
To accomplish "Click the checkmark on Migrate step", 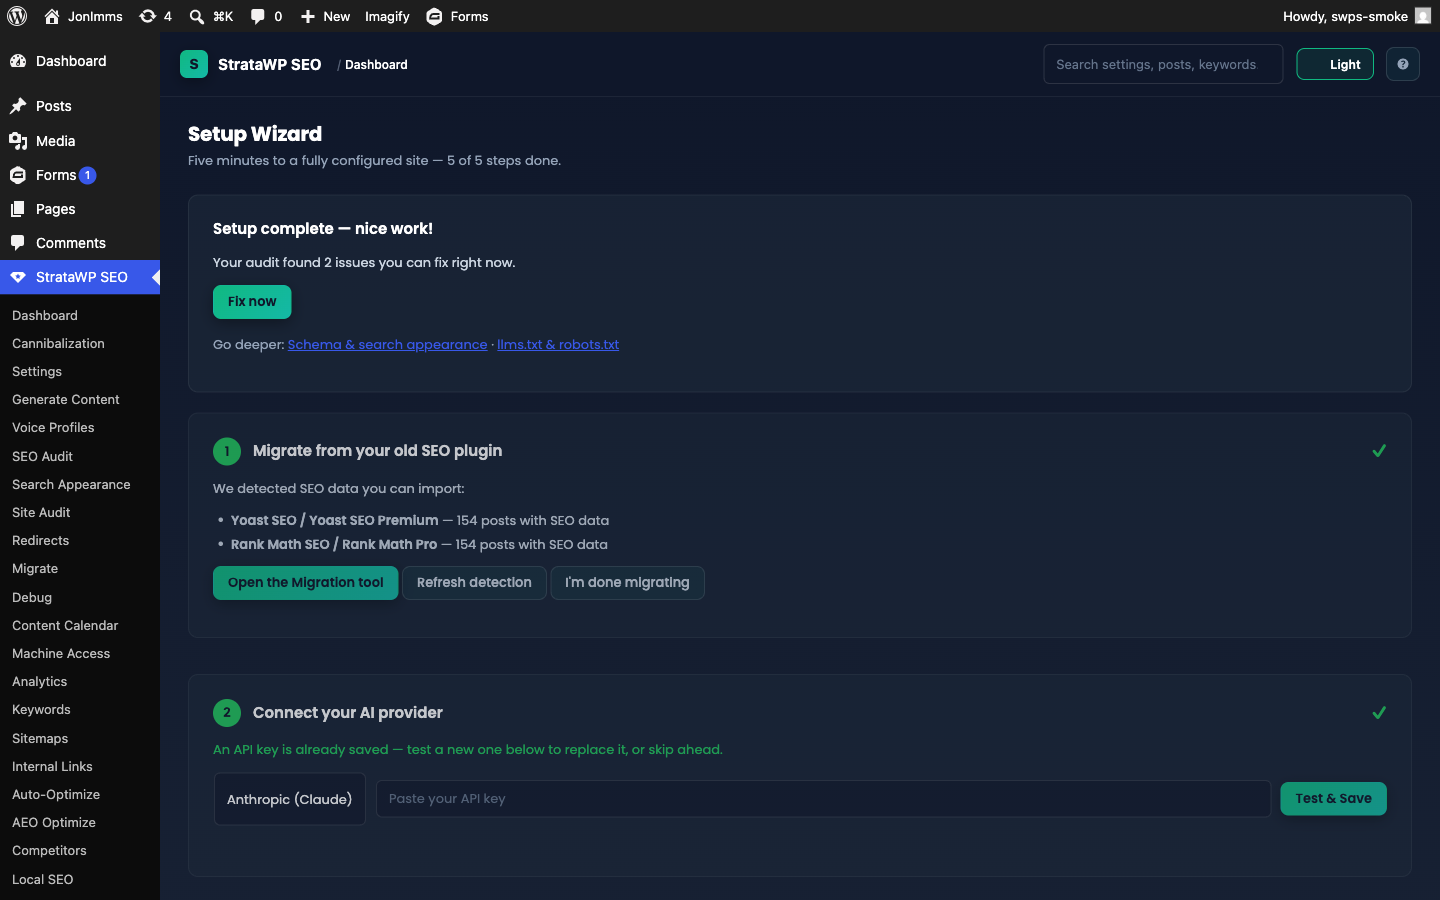I will pos(1379,451).
